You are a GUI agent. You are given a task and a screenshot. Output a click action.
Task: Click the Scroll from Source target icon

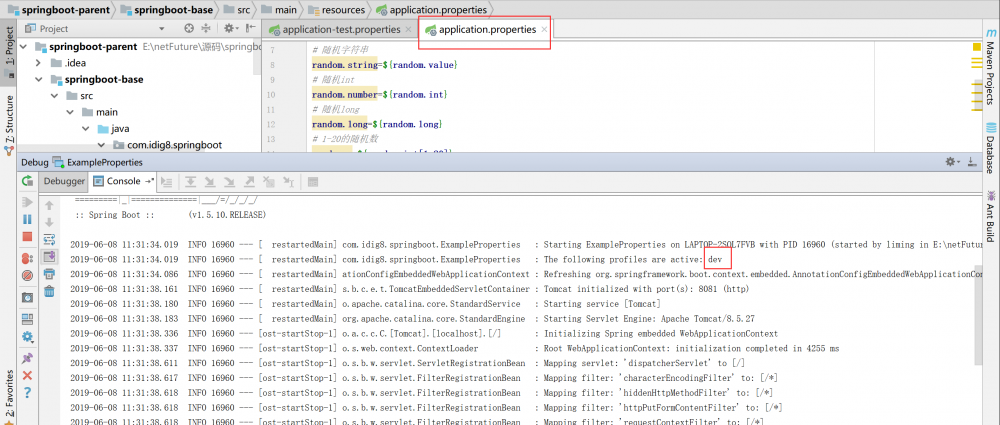[x=189, y=29]
